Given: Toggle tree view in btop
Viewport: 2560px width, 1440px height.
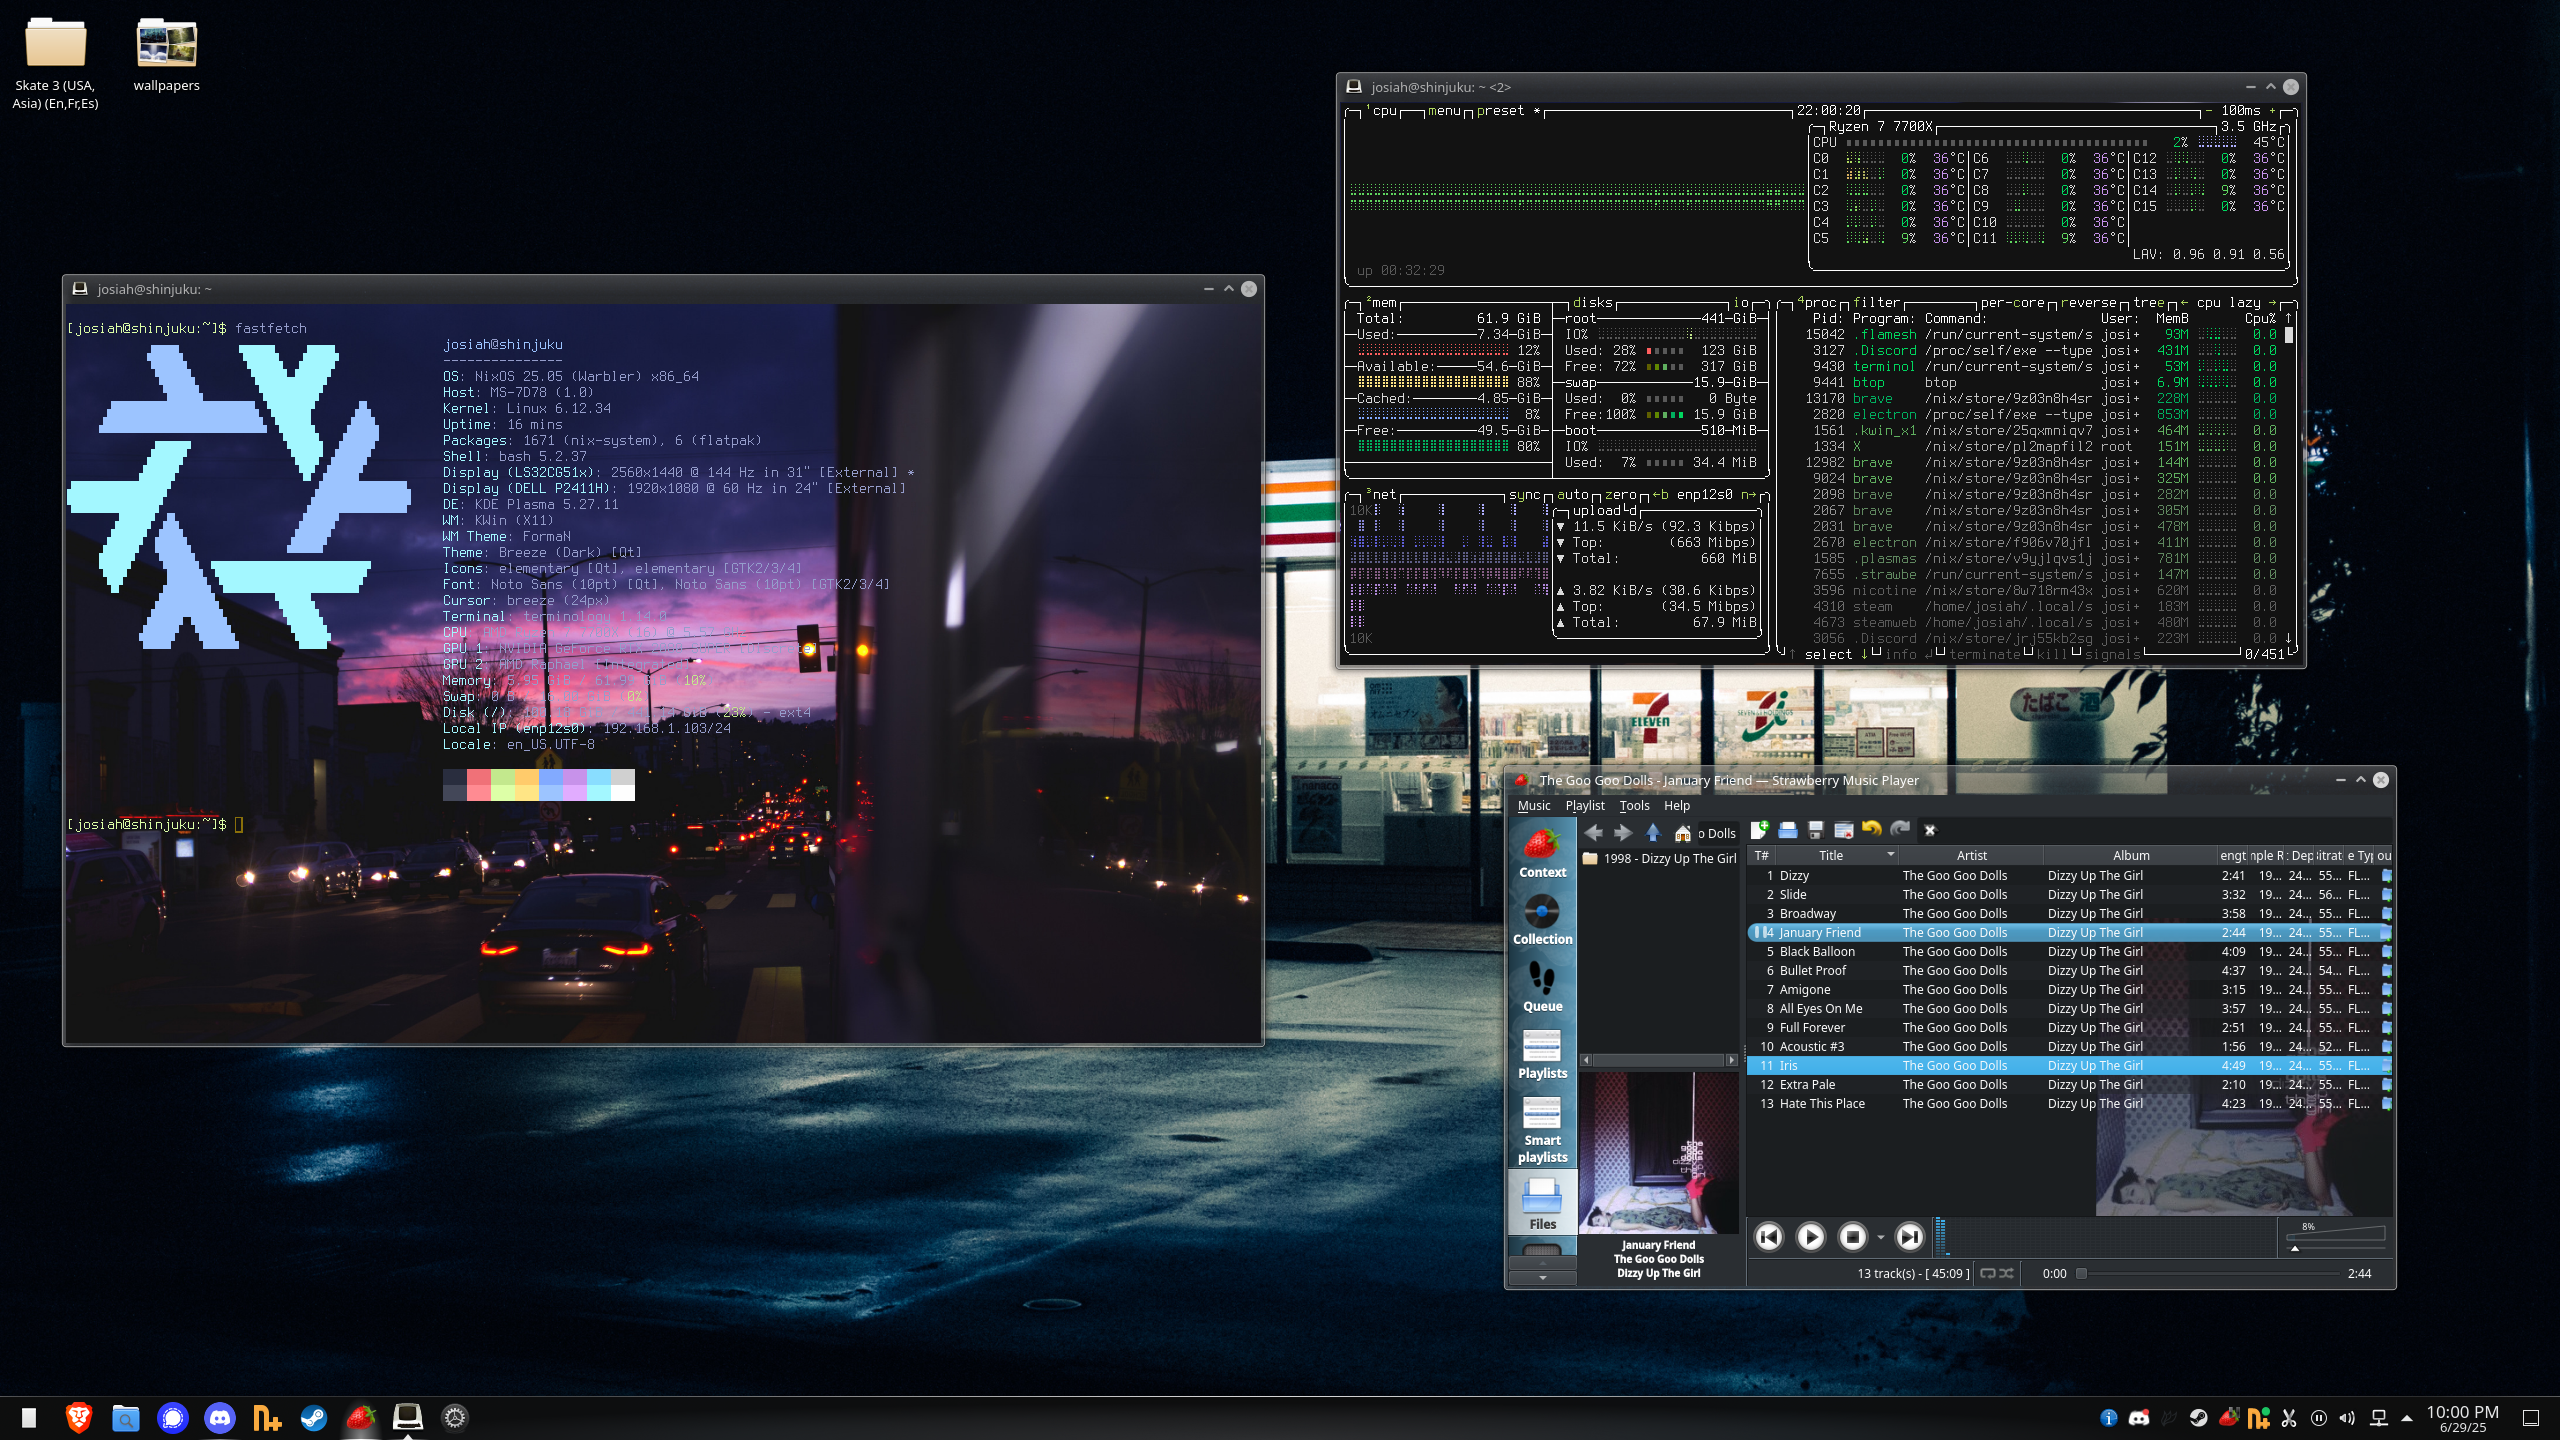Looking at the screenshot, I should (2149, 303).
